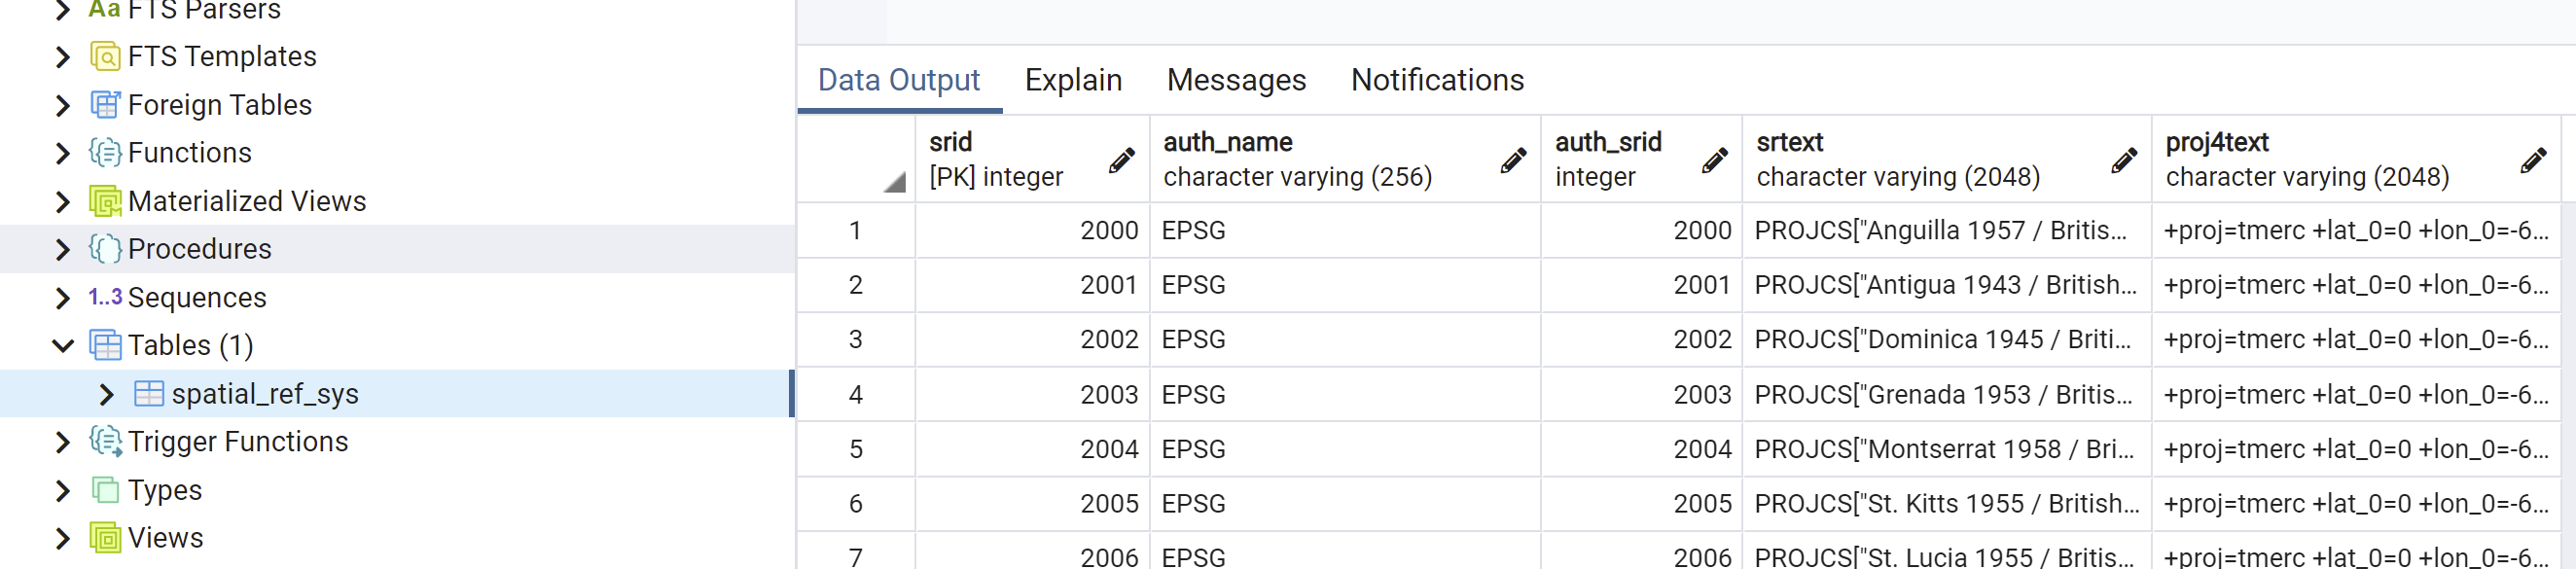Expand the spatial_ref_sys table node
The image size is (2576, 569).
point(107,394)
